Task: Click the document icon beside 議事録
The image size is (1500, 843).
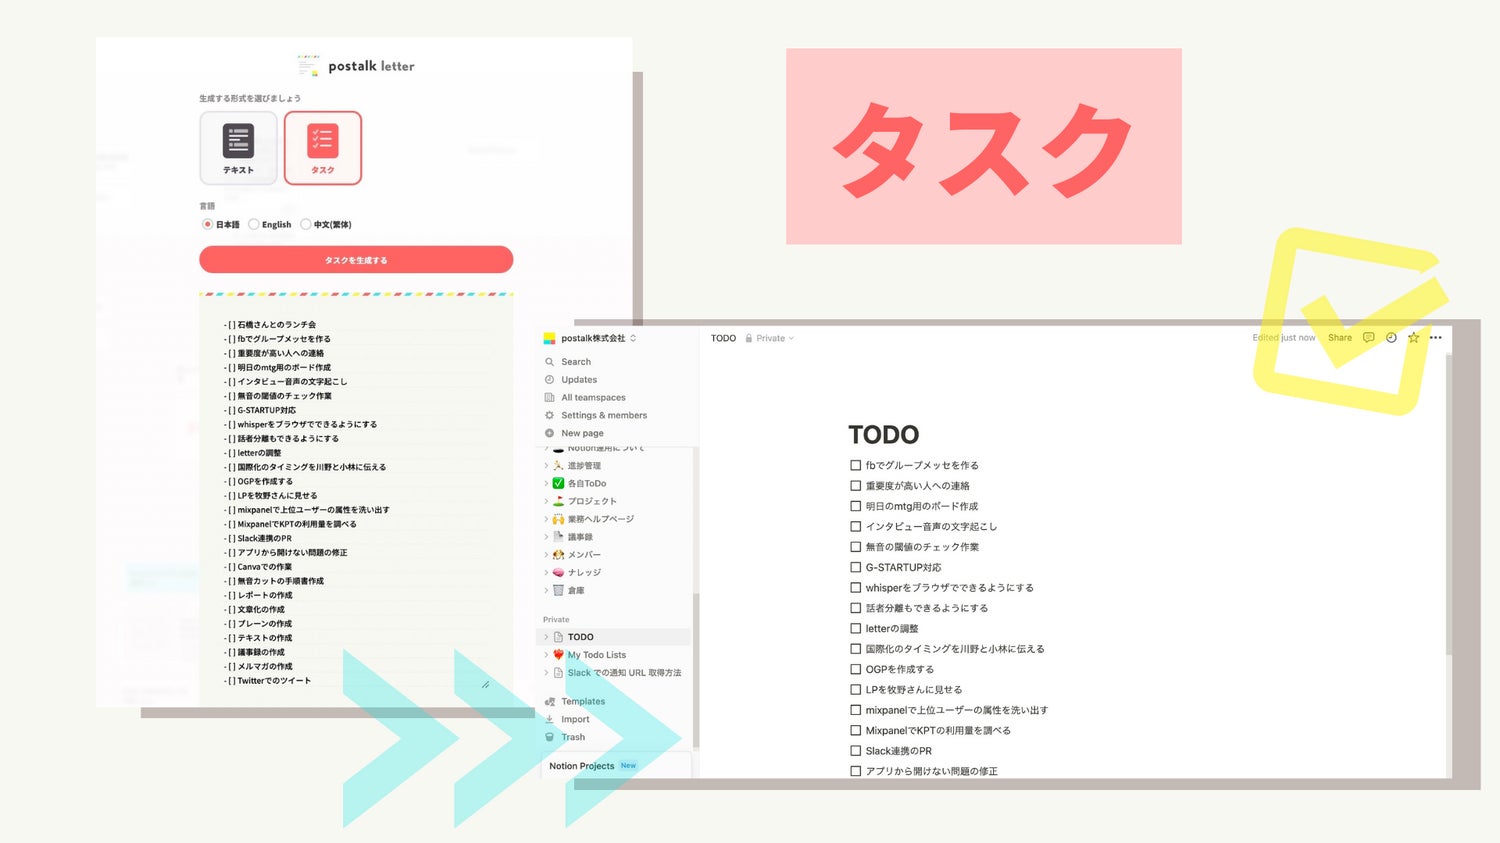Action: point(558,537)
